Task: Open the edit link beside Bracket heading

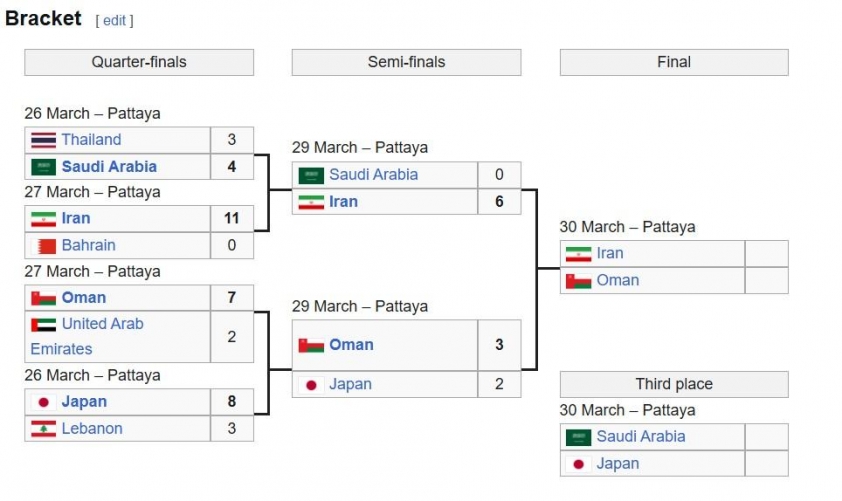Action: tap(114, 20)
